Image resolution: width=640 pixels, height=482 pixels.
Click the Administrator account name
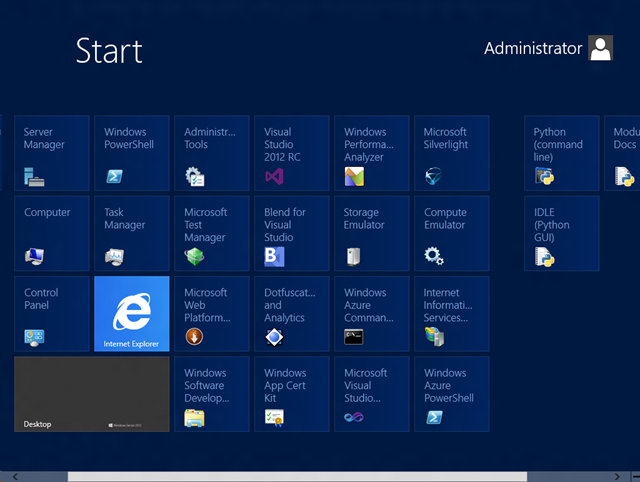(532, 48)
